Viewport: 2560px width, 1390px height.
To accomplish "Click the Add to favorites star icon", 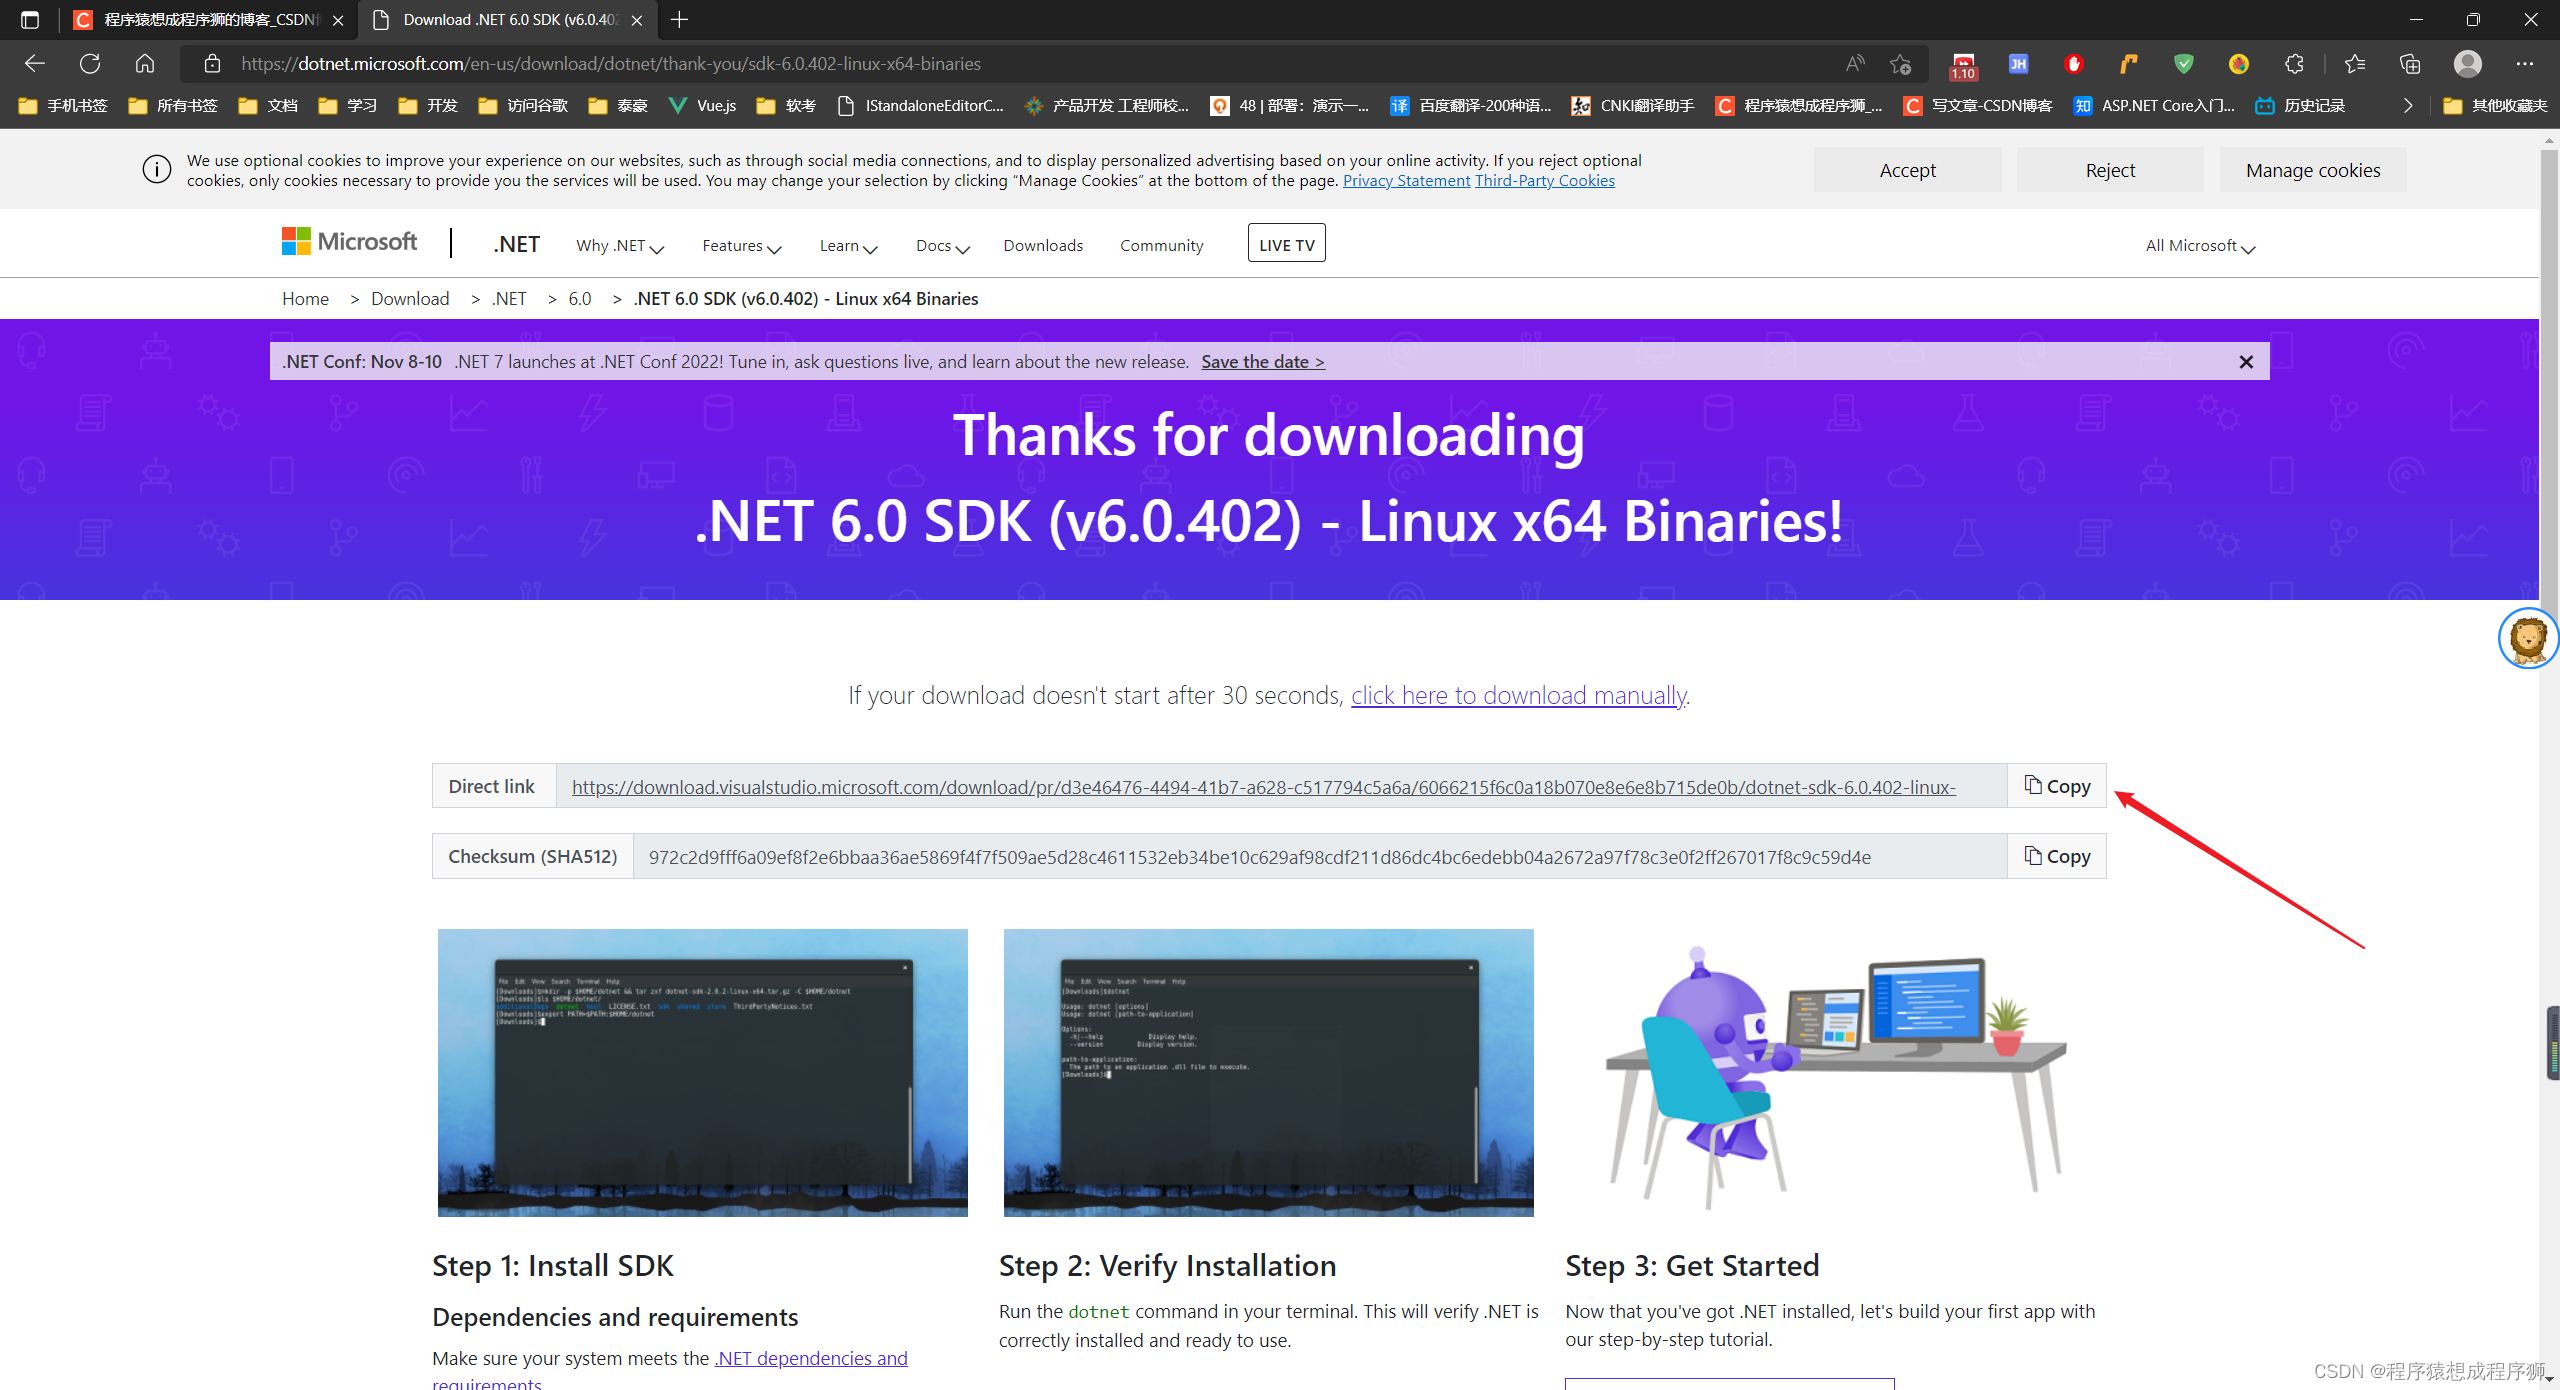I will coord(1902,63).
